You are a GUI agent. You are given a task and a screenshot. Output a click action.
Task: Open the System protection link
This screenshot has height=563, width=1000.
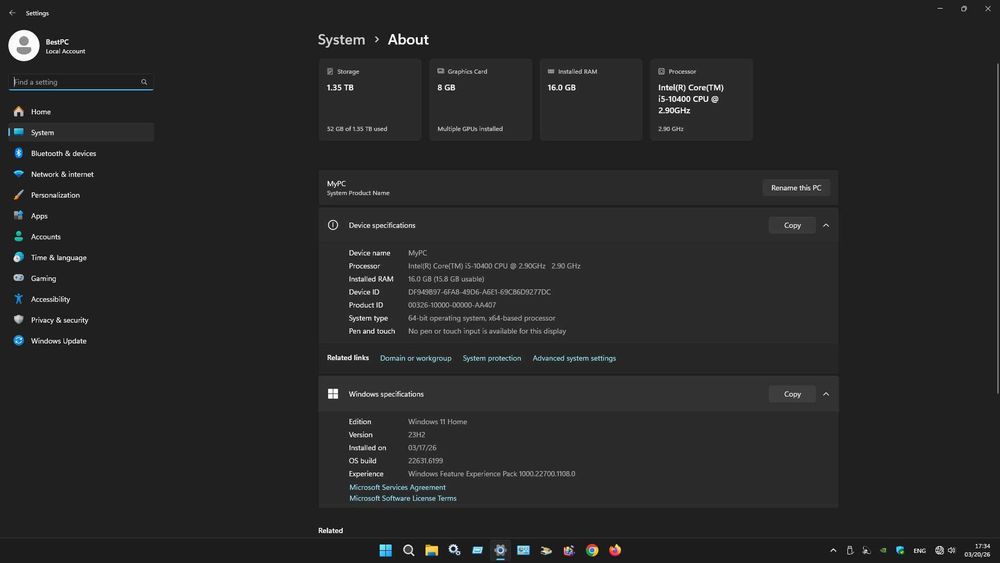tap(492, 358)
